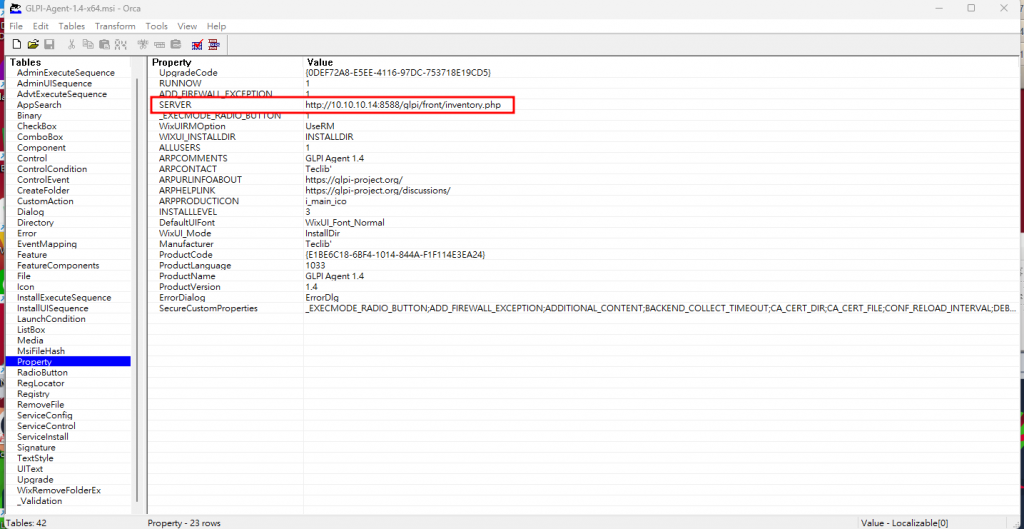Image resolution: width=1024 pixels, height=529 pixels.
Task: Click the Save floppy disk icon
Action: click(x=49, y=44)
